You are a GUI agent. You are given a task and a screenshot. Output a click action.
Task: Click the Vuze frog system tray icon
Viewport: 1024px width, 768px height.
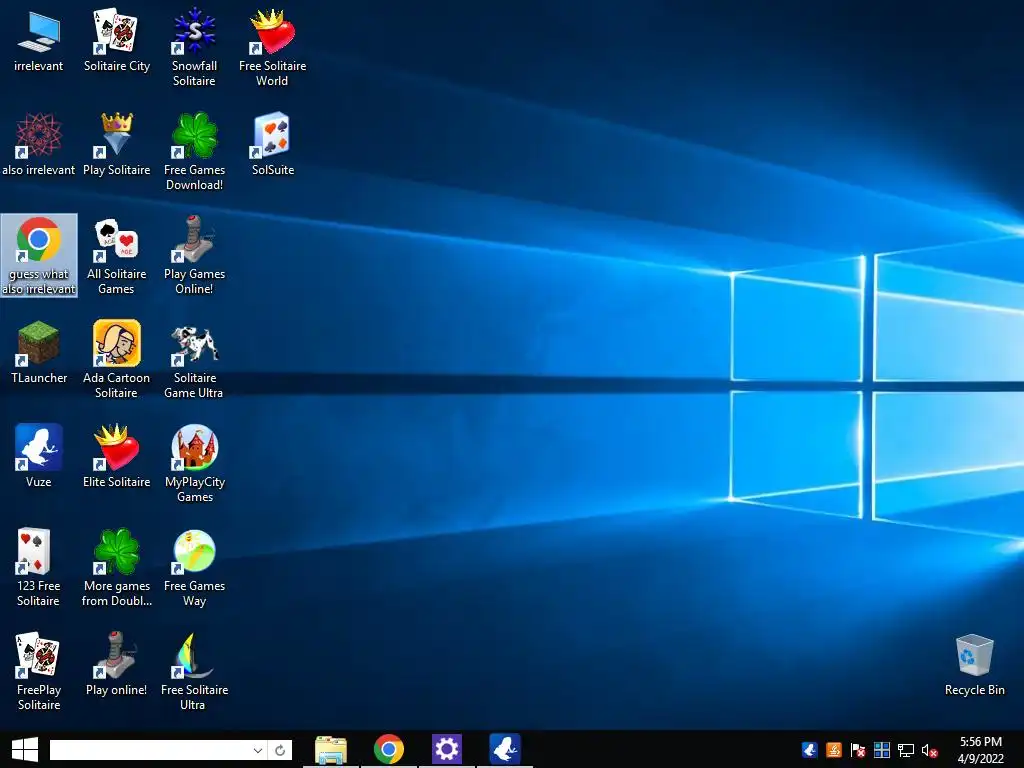(x=810, y=750)
